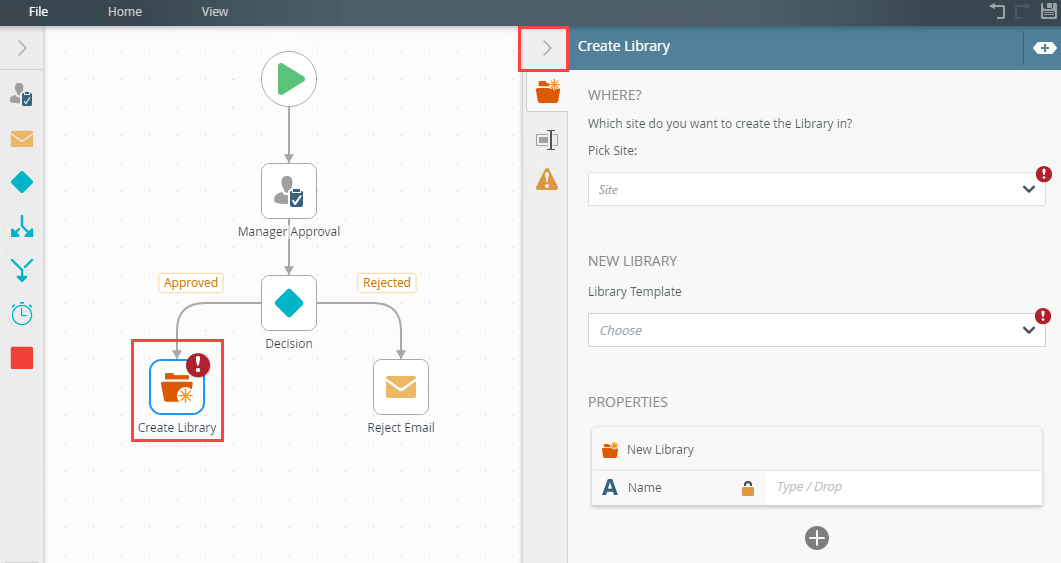Select the Merge step in toolbox
Screen dimensions: 1061x563
(x=22, y=269)
